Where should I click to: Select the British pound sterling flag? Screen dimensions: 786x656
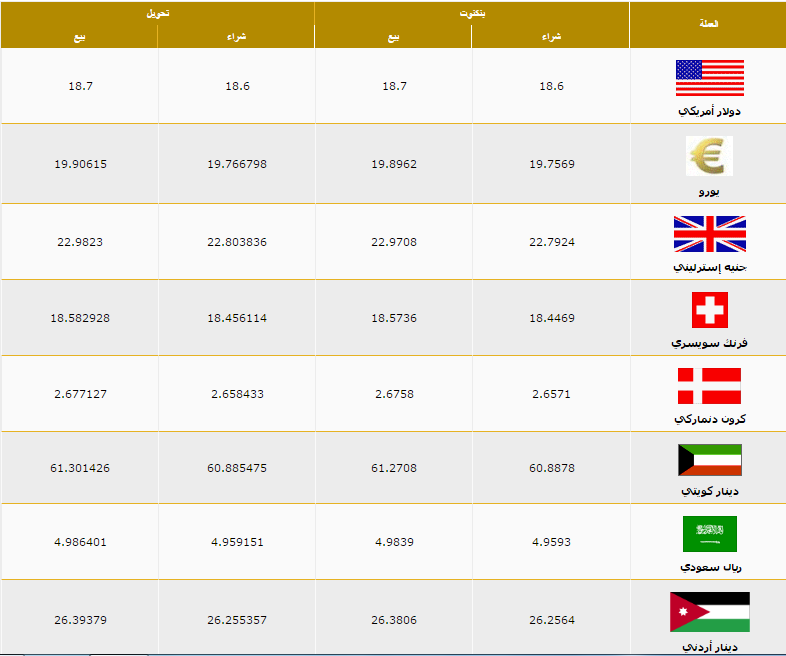(709, 234)
